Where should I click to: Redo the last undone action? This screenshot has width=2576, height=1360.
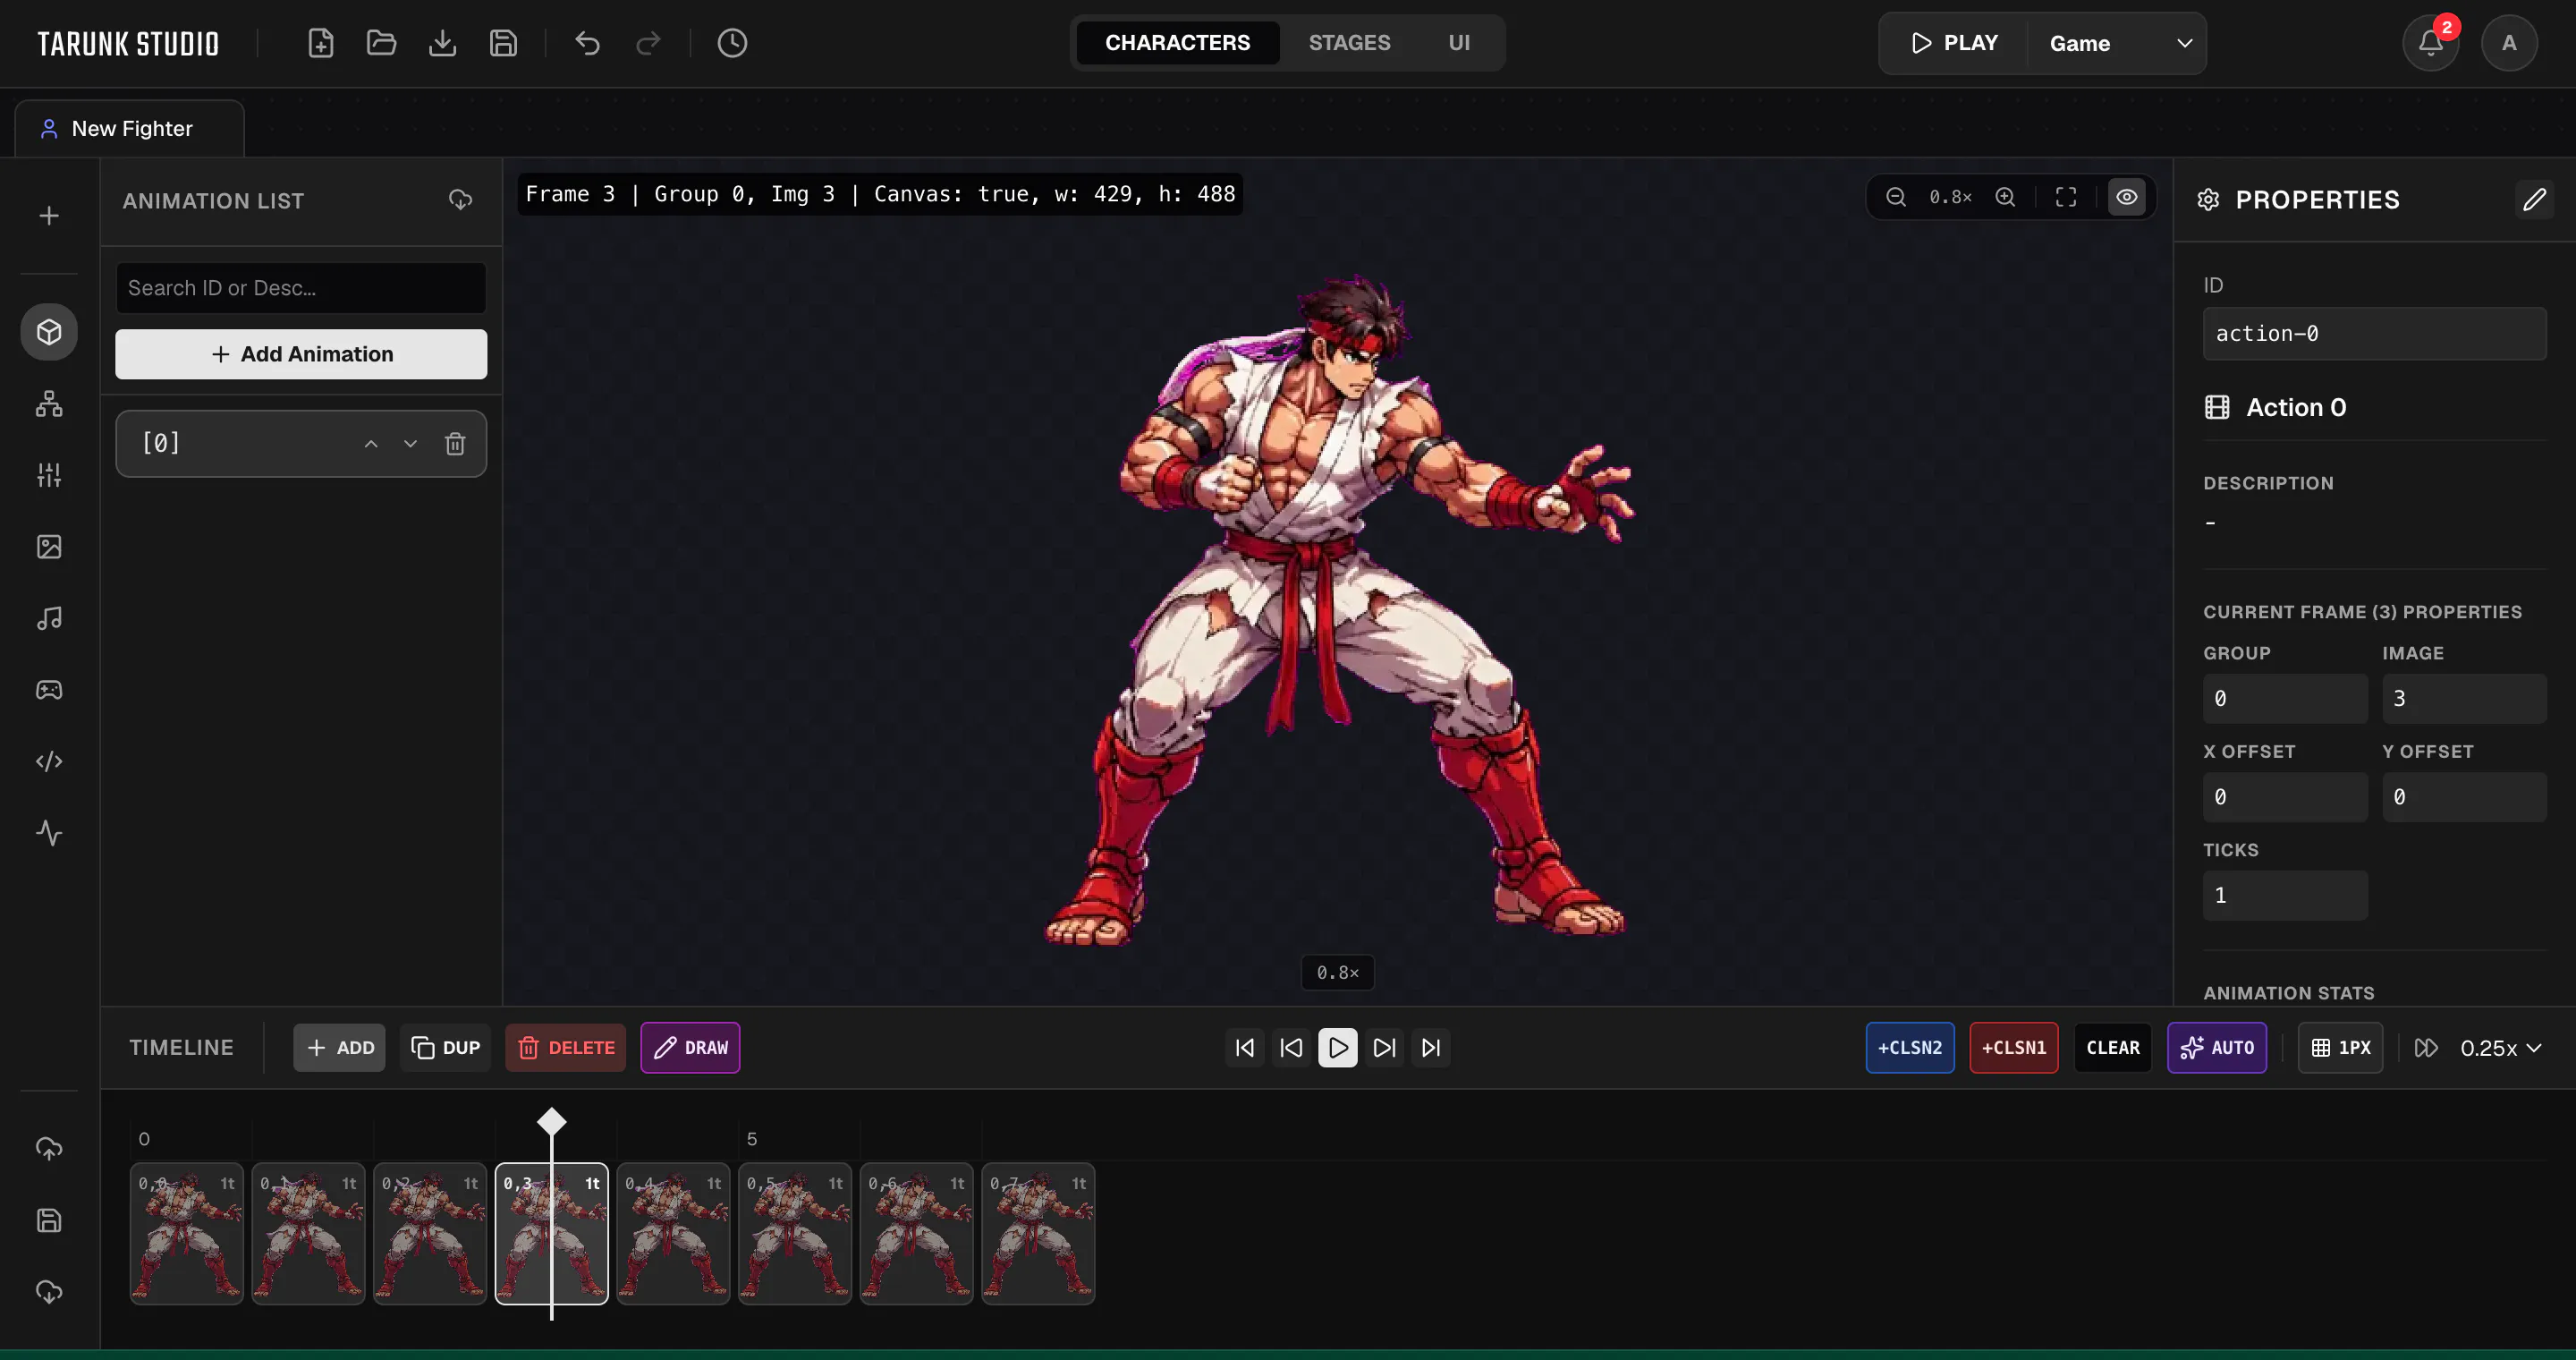click(x=649, y=43)
